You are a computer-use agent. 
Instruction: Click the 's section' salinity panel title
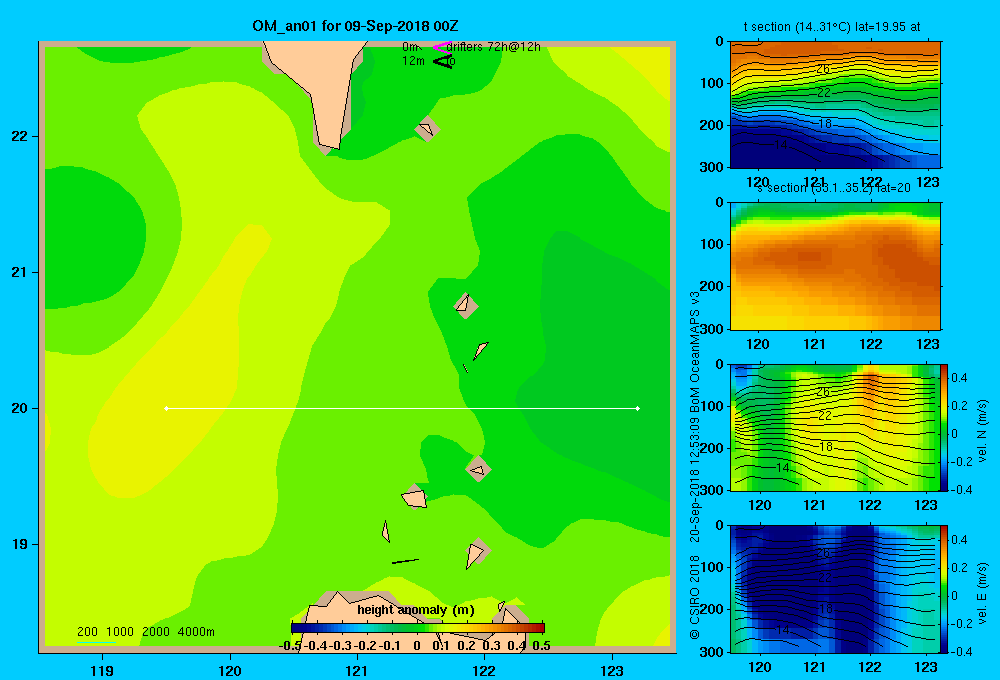coord(834,188)
